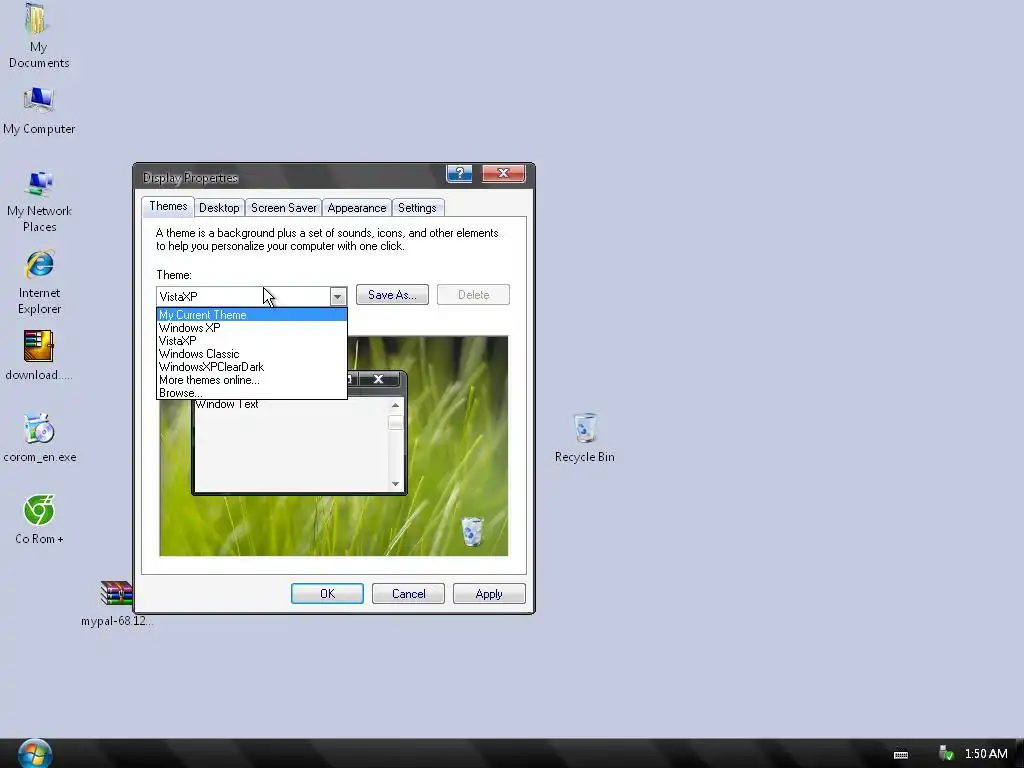Click the OK button
This screenshot has width=1024, height=768.
tap(327, 594)
